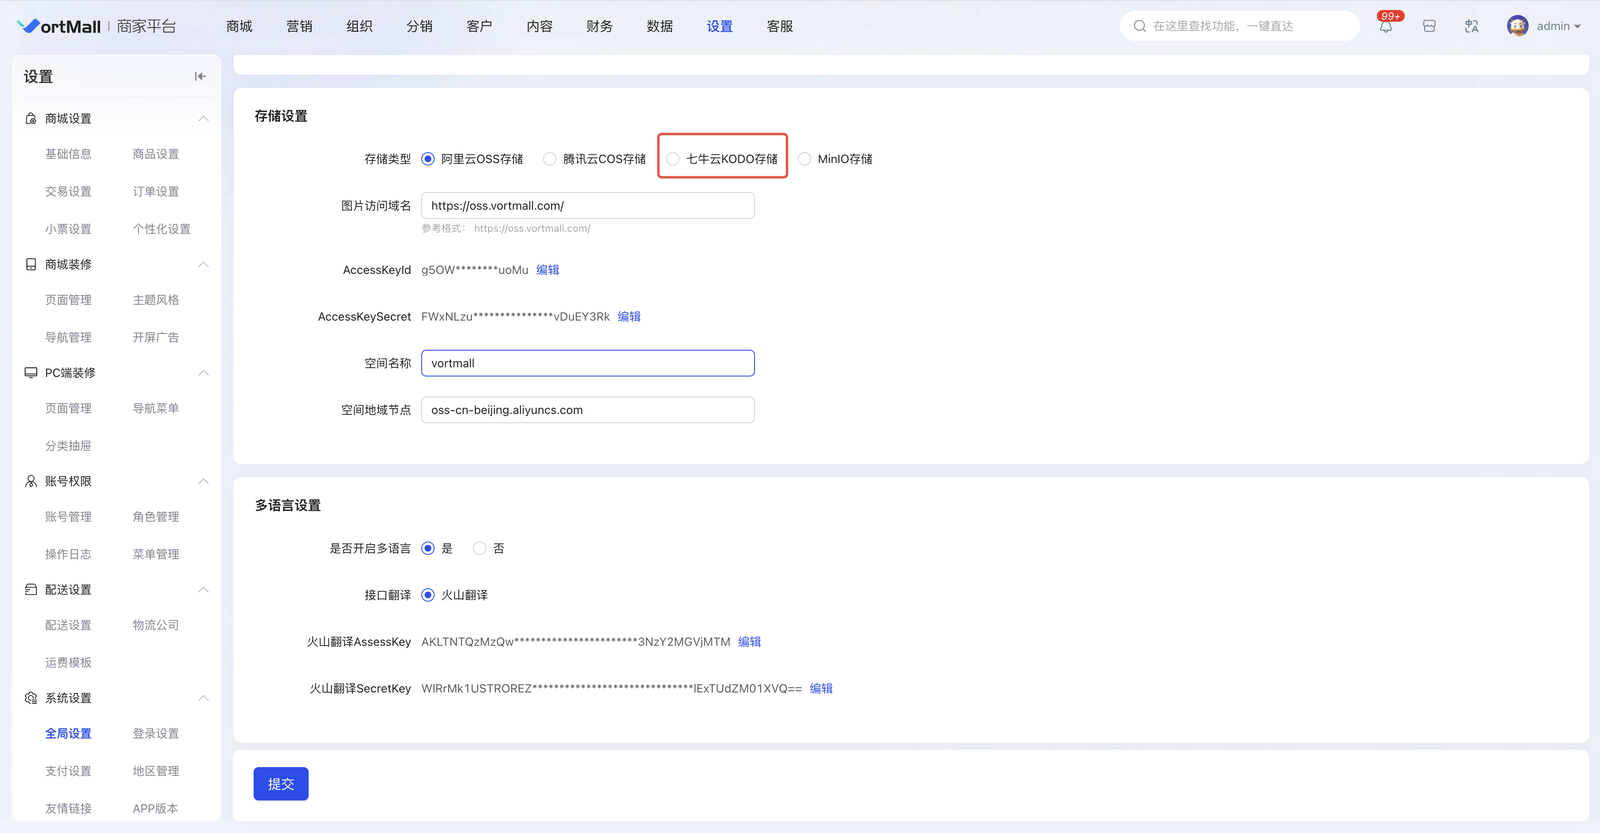Open 商品设置 in sidebar
This screenshot has height=833, width=1600.
(x=156, y=154)
